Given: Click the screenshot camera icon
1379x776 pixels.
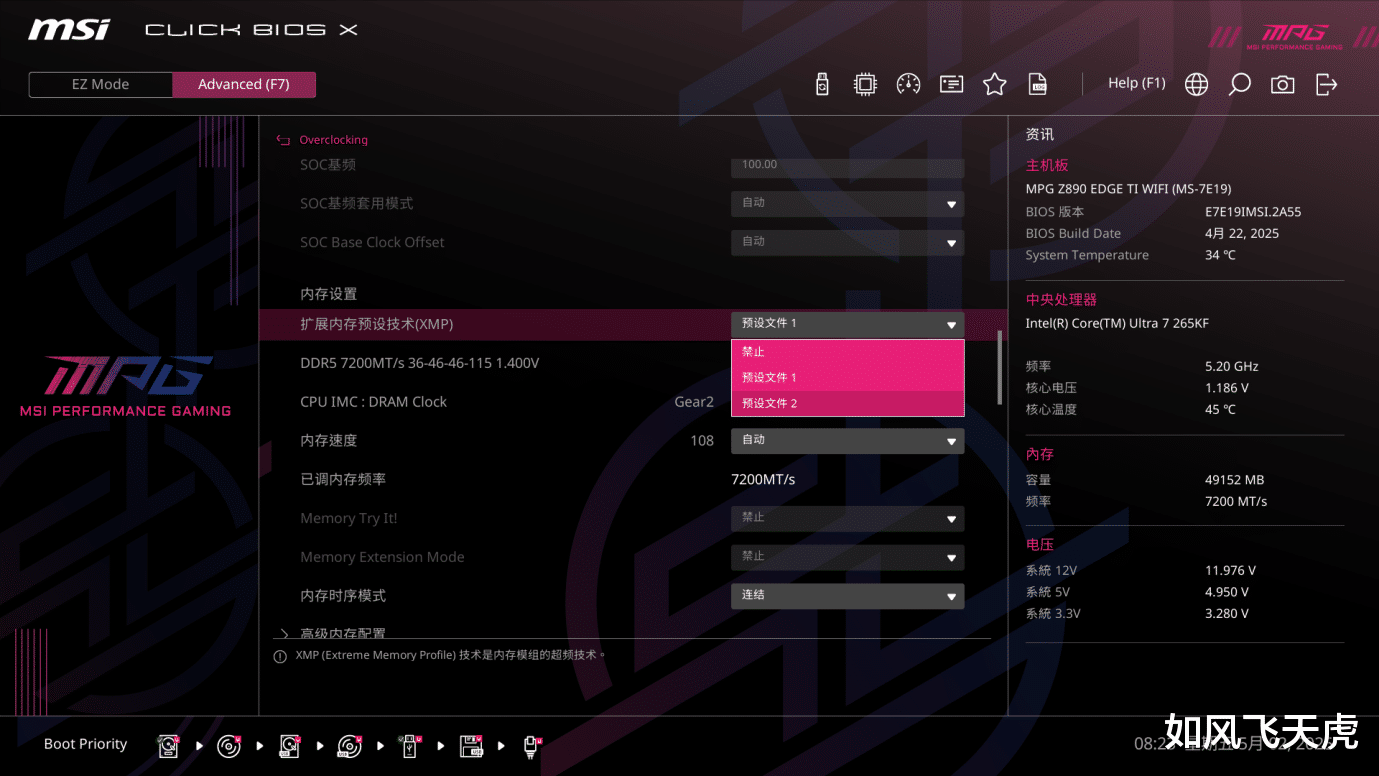Looking at the screenshot, I should [1282, 84].
